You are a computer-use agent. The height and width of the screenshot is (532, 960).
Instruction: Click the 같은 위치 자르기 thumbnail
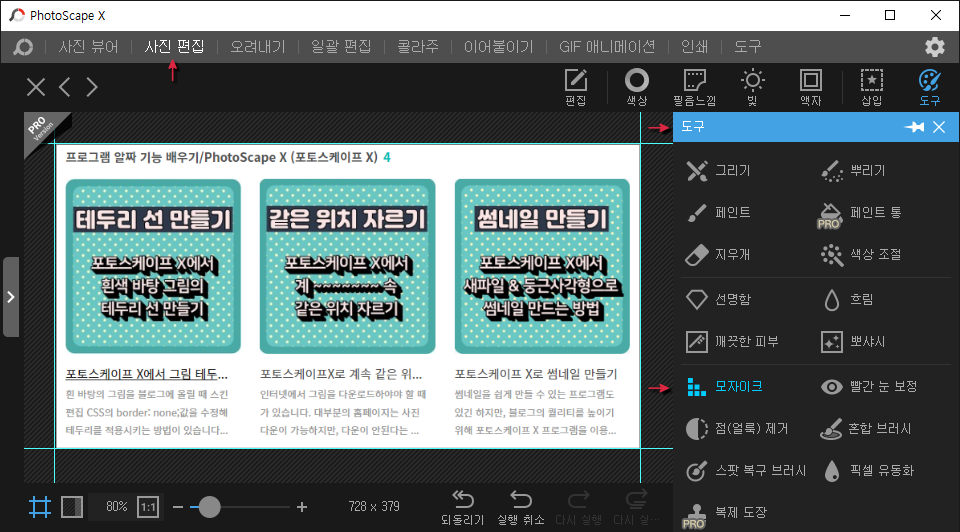(347, 266)
